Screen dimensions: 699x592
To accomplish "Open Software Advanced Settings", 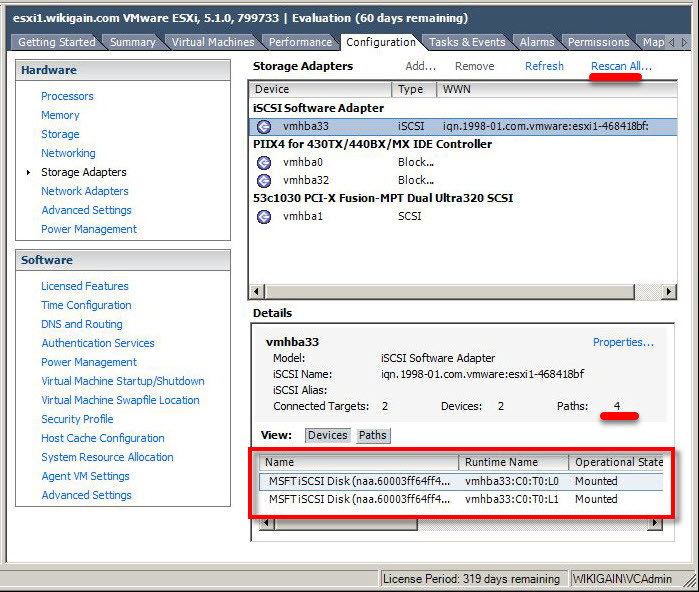I will [x=86, y=495].
